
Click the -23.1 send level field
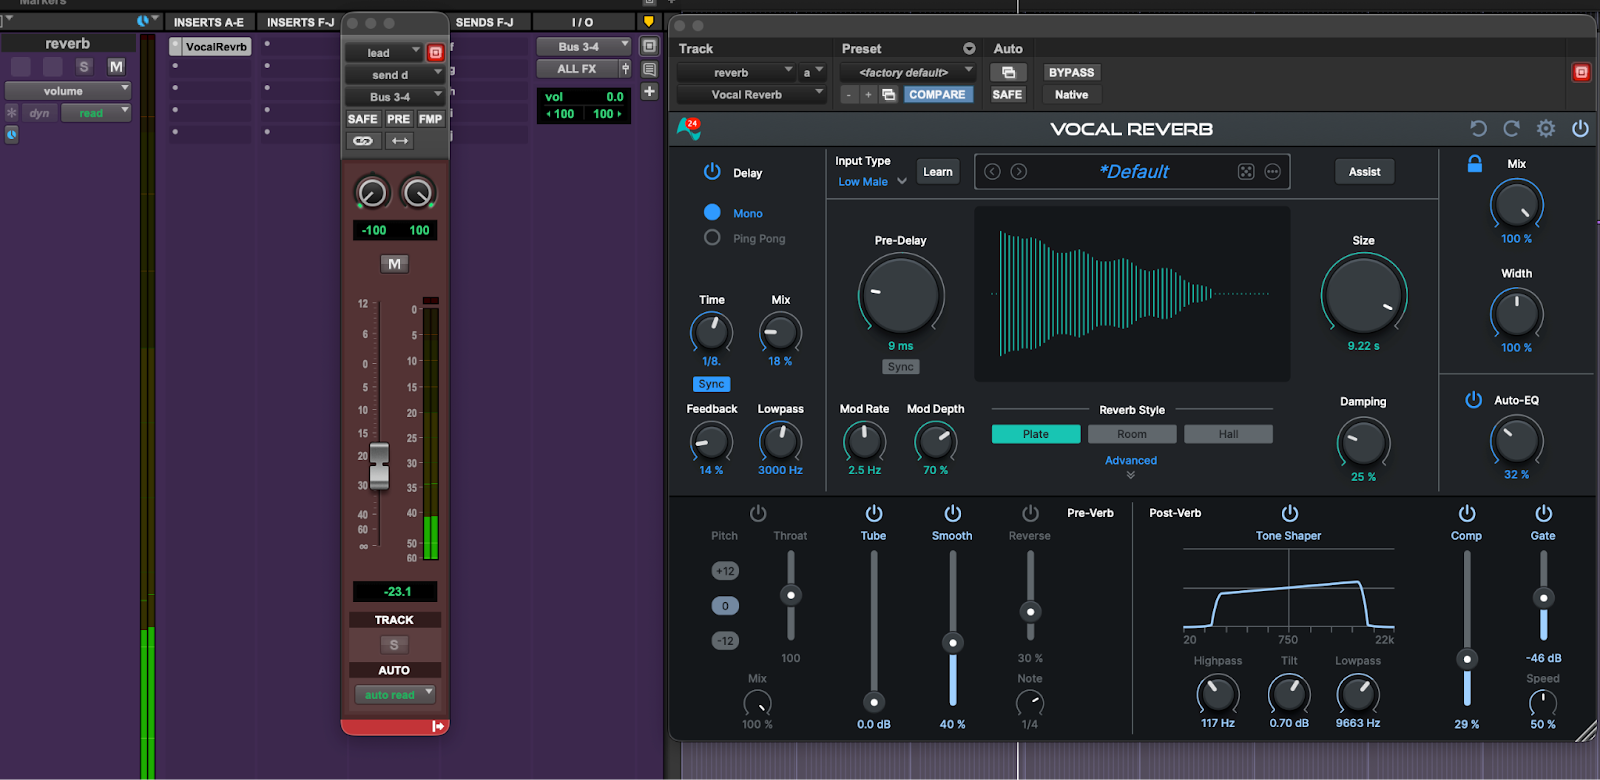[x=396, y=591]
